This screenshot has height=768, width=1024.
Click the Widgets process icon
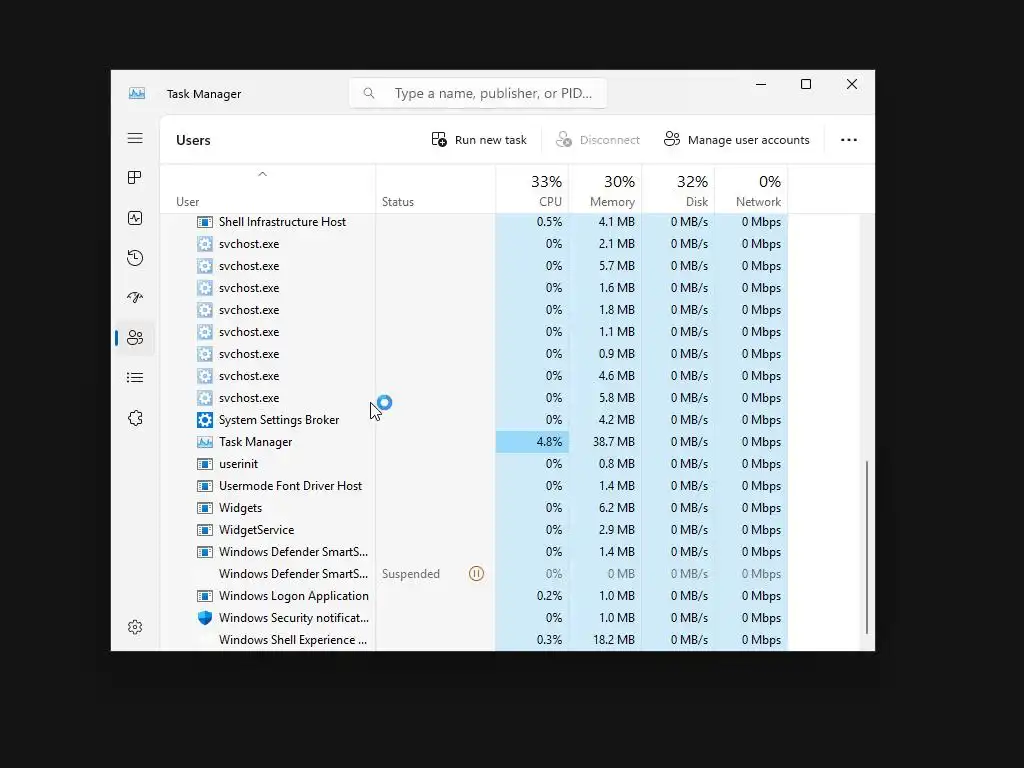click(x=204, y=508)
